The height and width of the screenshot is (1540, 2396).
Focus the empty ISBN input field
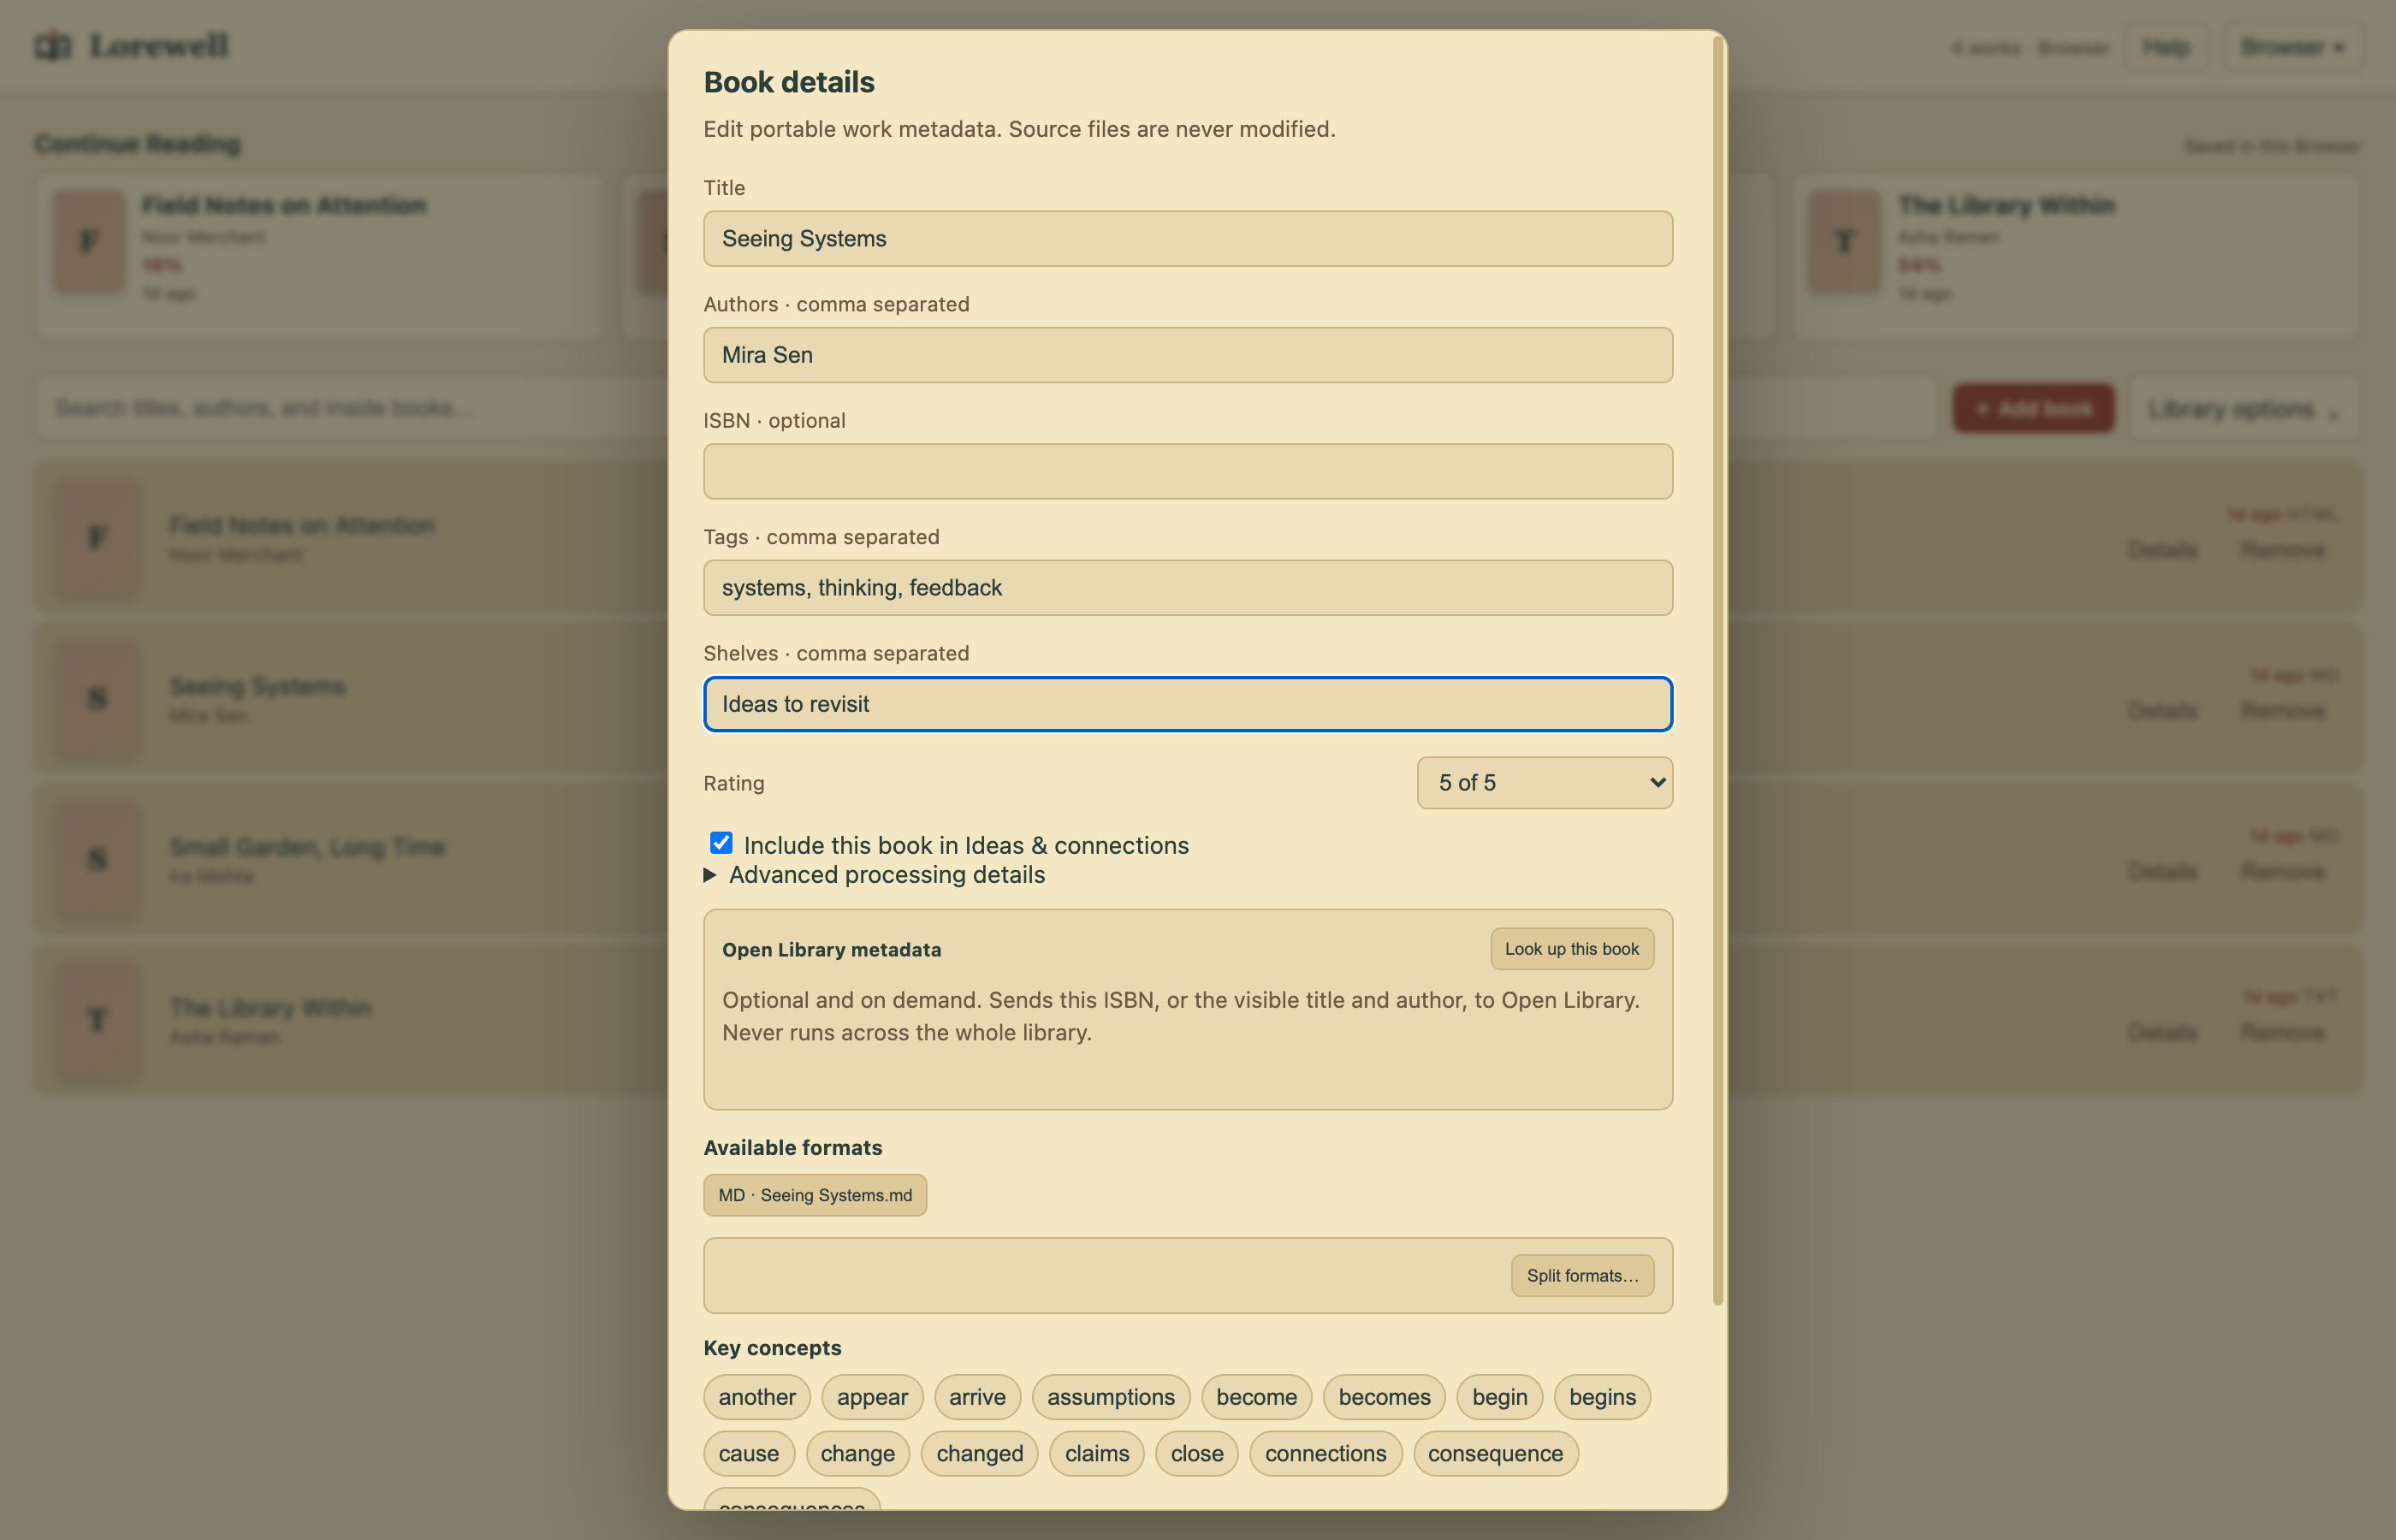[x=1188, y=472]
